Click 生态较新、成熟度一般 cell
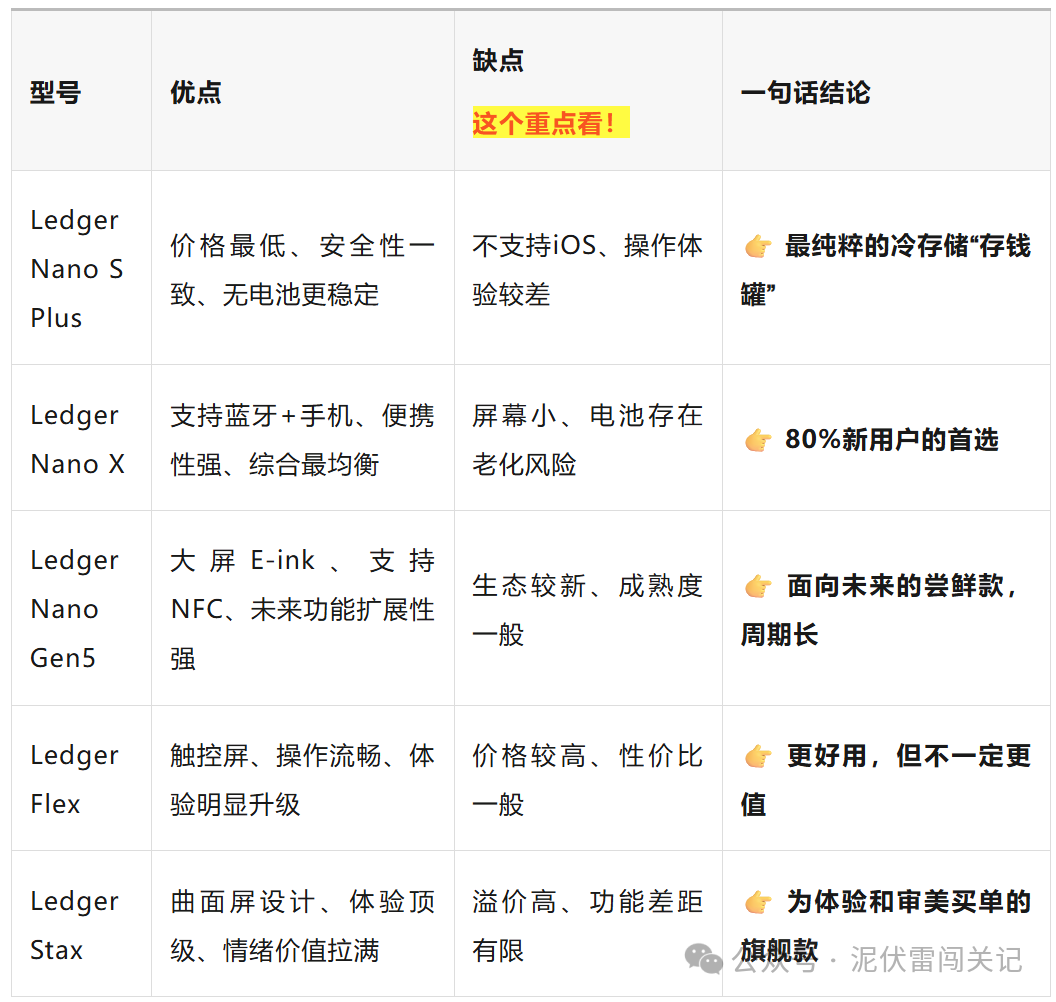 [x=587, y=609]
